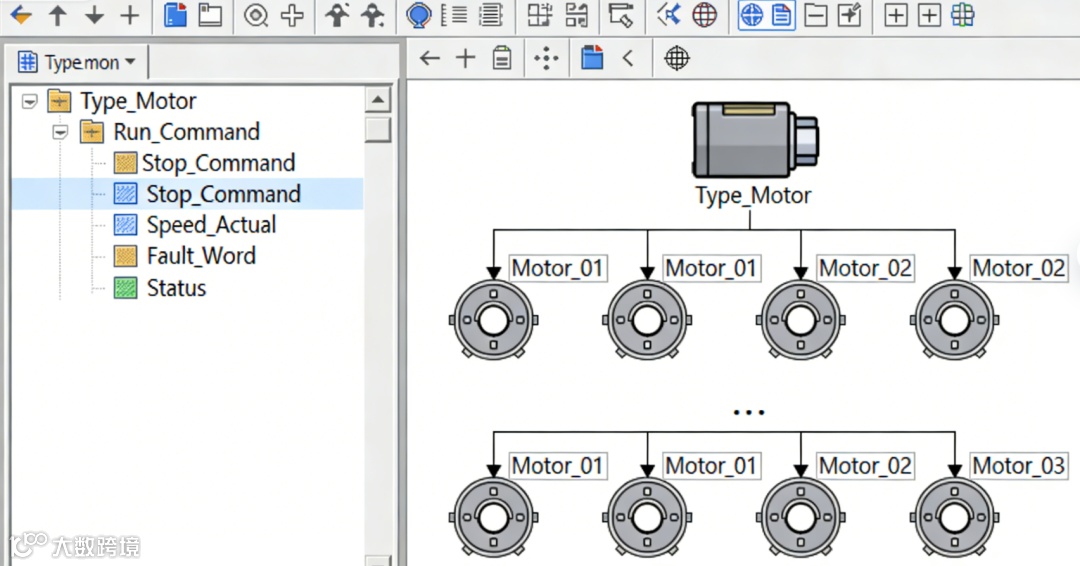Click the window layout panel icon

(210, 14)
